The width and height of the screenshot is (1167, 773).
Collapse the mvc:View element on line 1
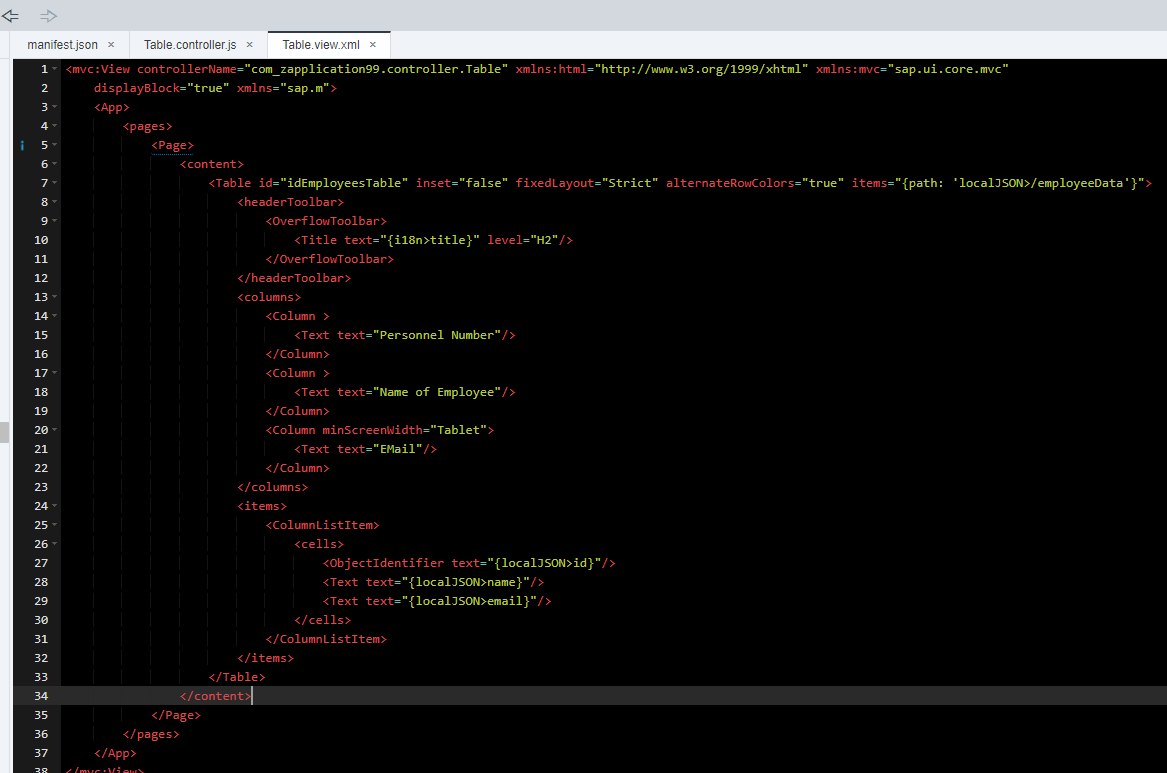[x=52, y=68]
